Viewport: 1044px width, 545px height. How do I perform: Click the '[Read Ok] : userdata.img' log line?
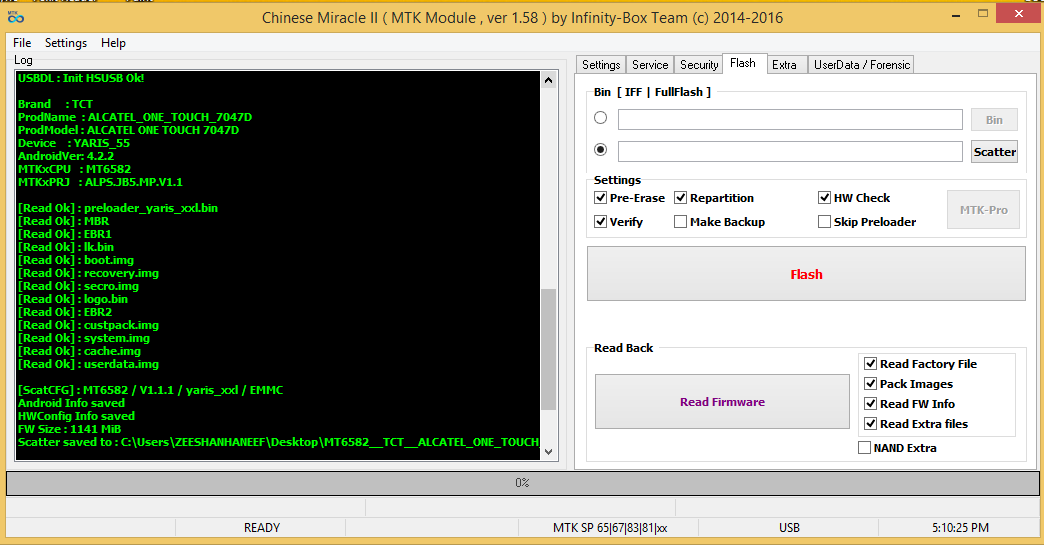(89, 364)
